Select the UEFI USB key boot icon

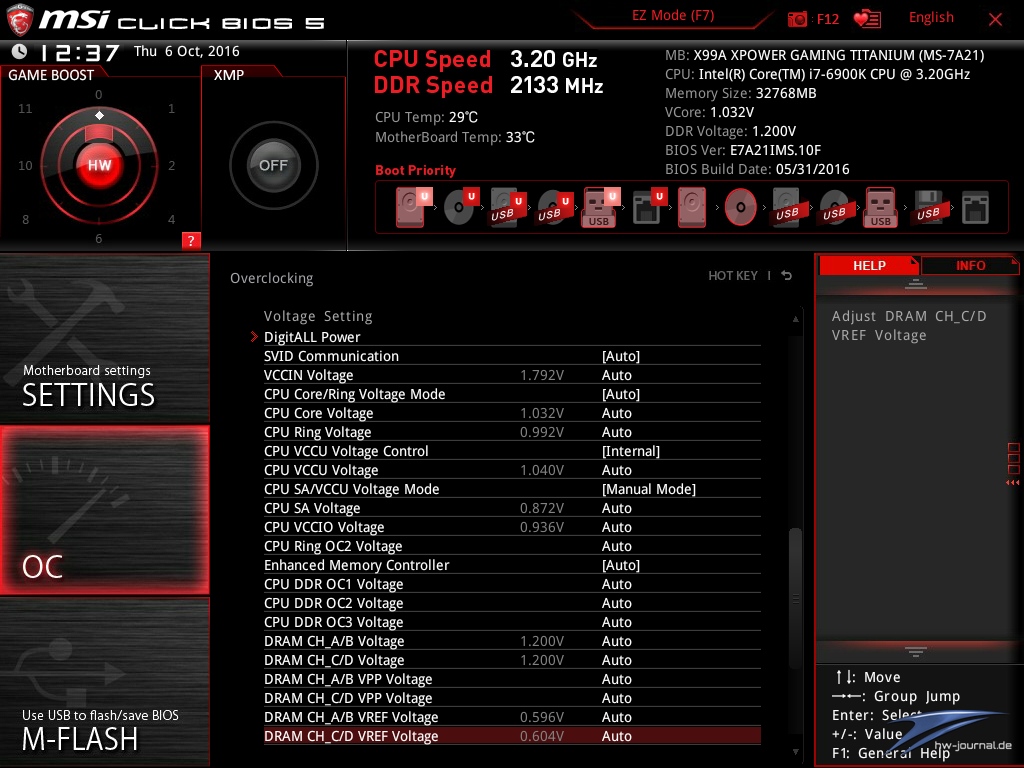(x=600, y=208)
